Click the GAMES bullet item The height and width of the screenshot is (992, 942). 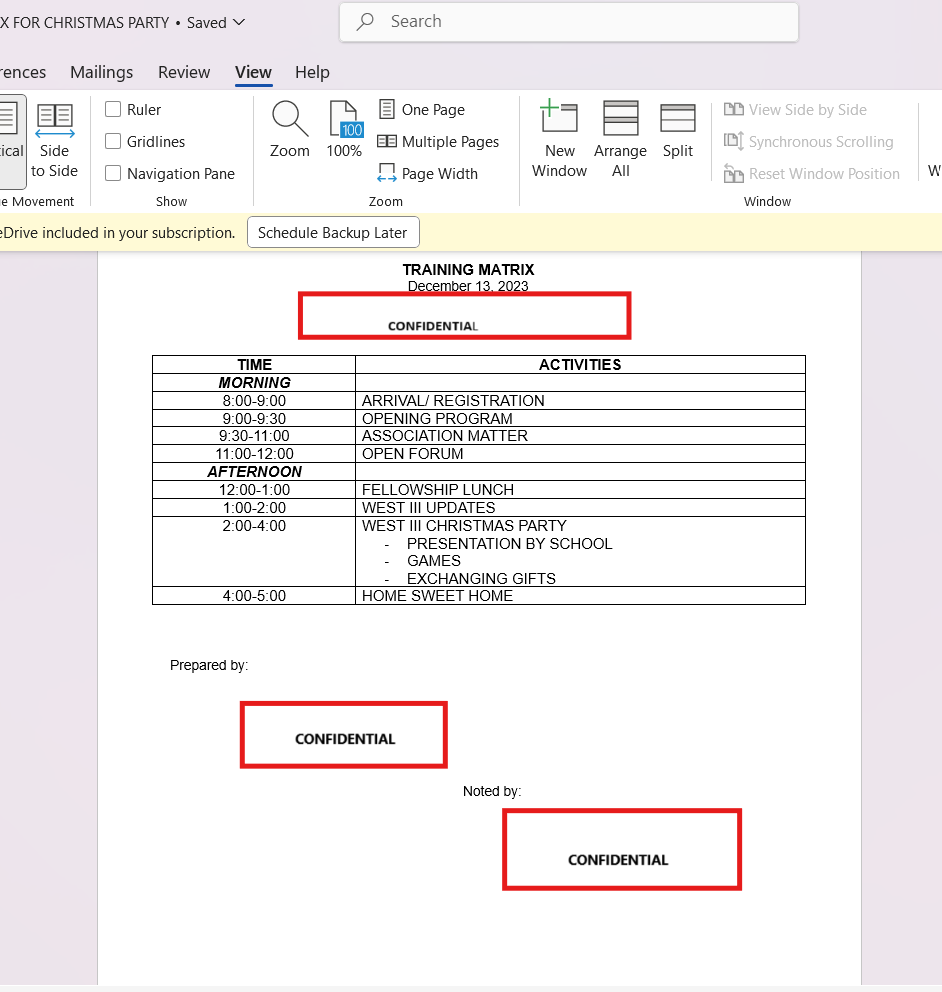[434, 561]
